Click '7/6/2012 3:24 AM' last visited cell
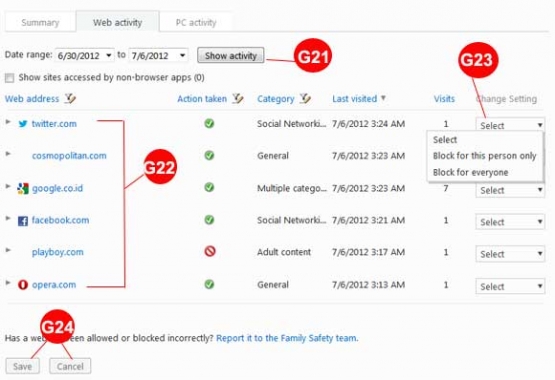 coord(368,124)
